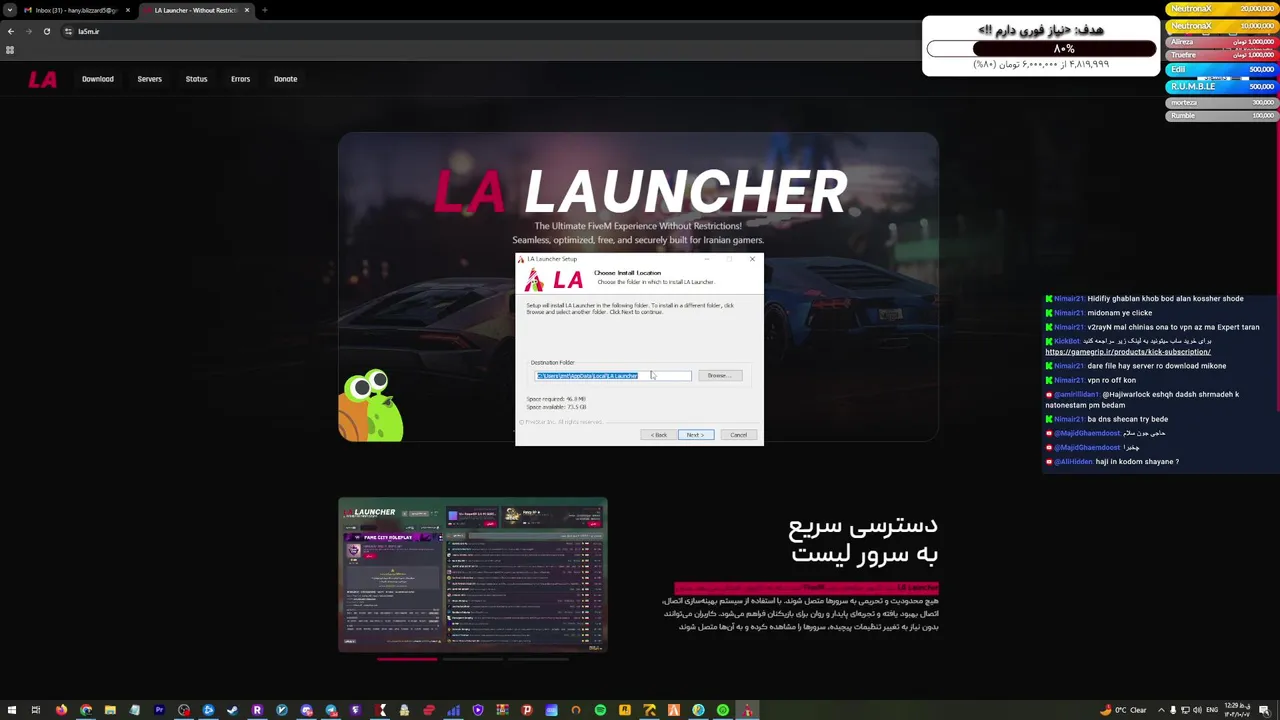1280x720 pixels.
Task: Open Task View on the taskbar
Action: point(36,710)
